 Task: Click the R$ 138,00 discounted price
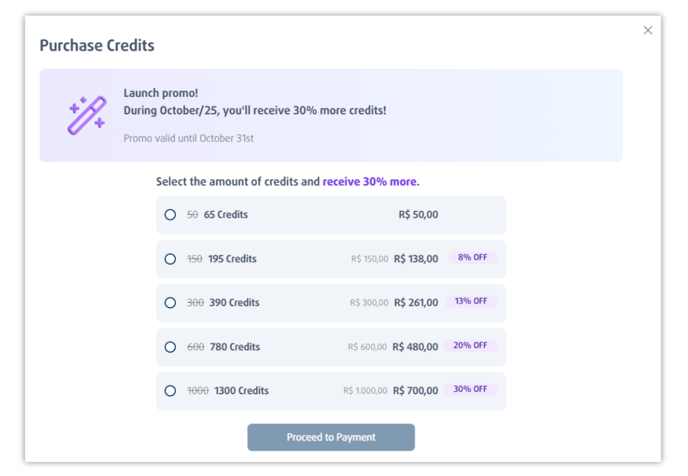(416, 259)
